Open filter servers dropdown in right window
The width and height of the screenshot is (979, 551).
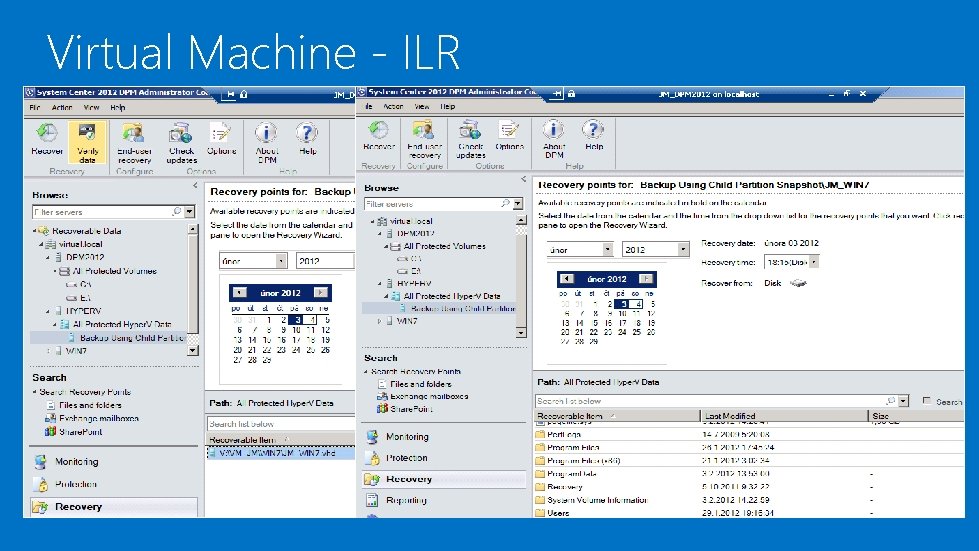point(518,204)
